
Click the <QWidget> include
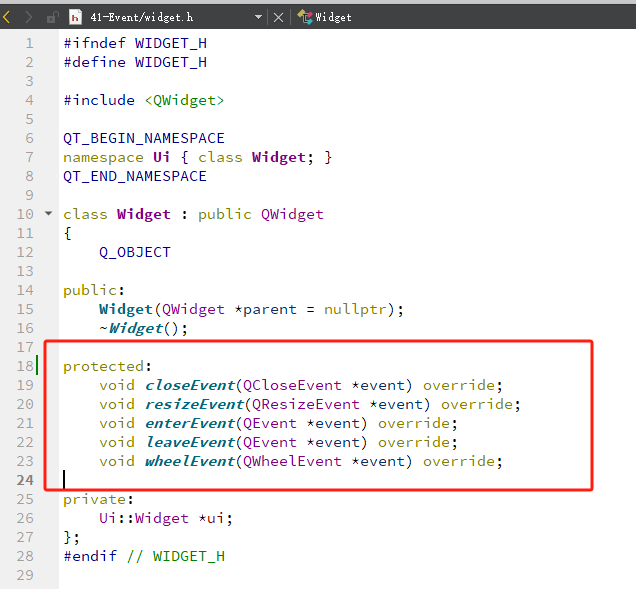[x=185, y=100]
